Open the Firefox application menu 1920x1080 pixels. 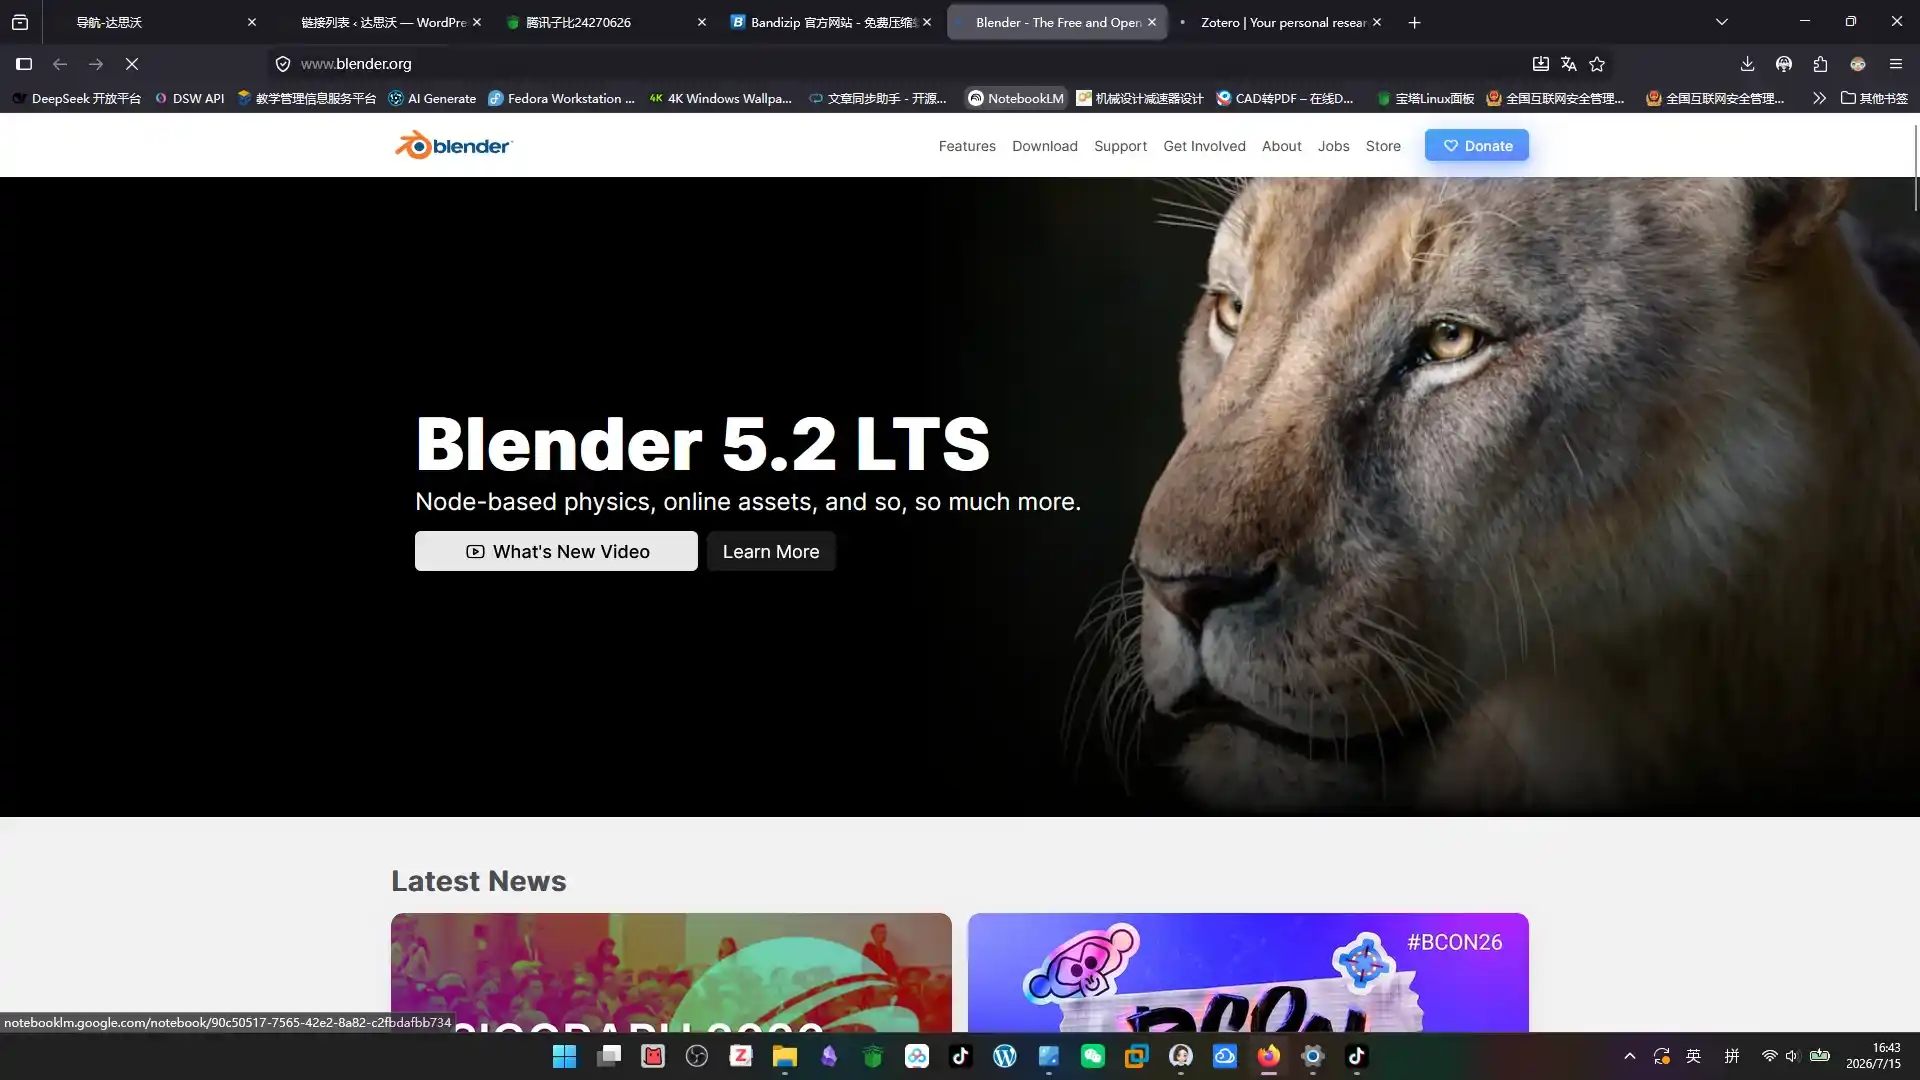pos(1895,64)
